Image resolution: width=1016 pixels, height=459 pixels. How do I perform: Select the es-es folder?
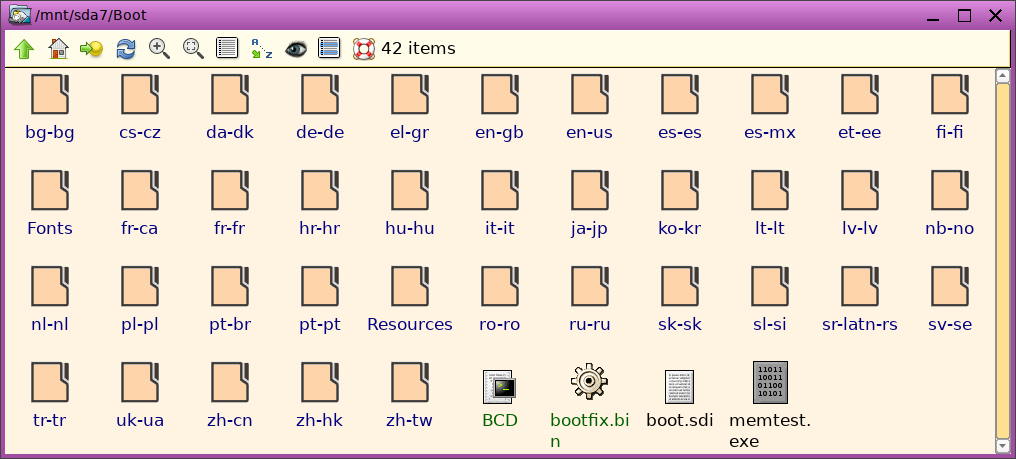click(680, 108)
